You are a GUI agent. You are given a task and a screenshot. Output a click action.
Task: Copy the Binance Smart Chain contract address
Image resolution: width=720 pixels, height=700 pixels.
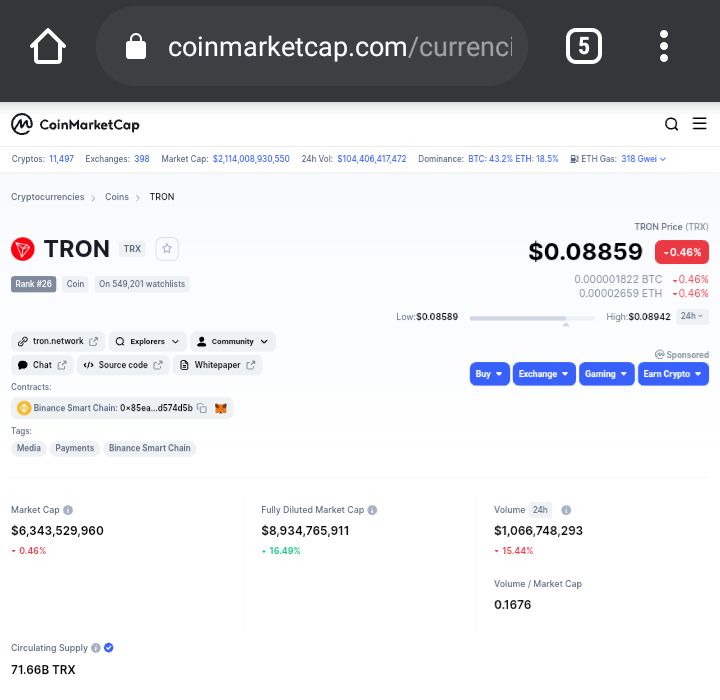click(202, 408)
